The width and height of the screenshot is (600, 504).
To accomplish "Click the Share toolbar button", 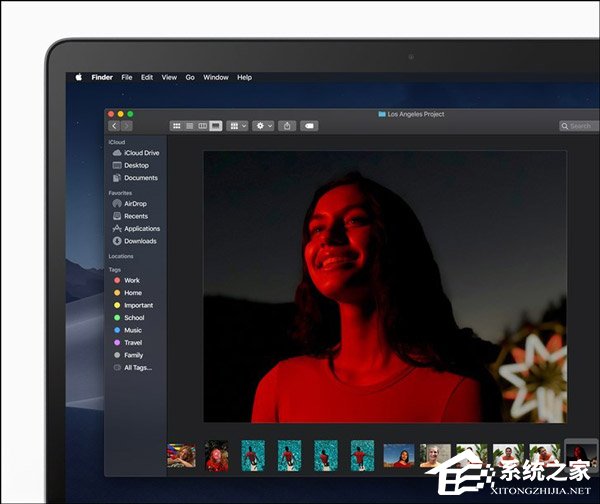I will pyautogui.click(x=287, y=126).
